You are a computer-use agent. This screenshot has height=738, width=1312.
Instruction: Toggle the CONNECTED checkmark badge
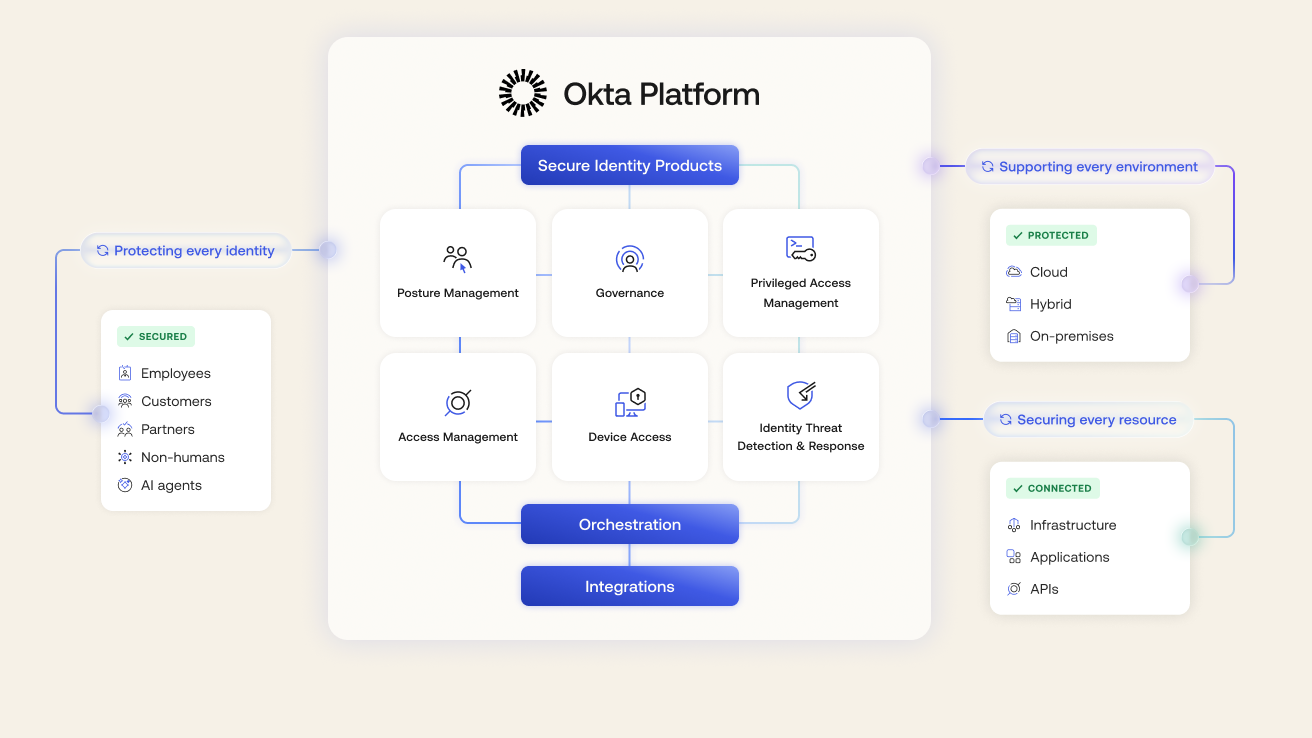click(x=1052, y=488)
